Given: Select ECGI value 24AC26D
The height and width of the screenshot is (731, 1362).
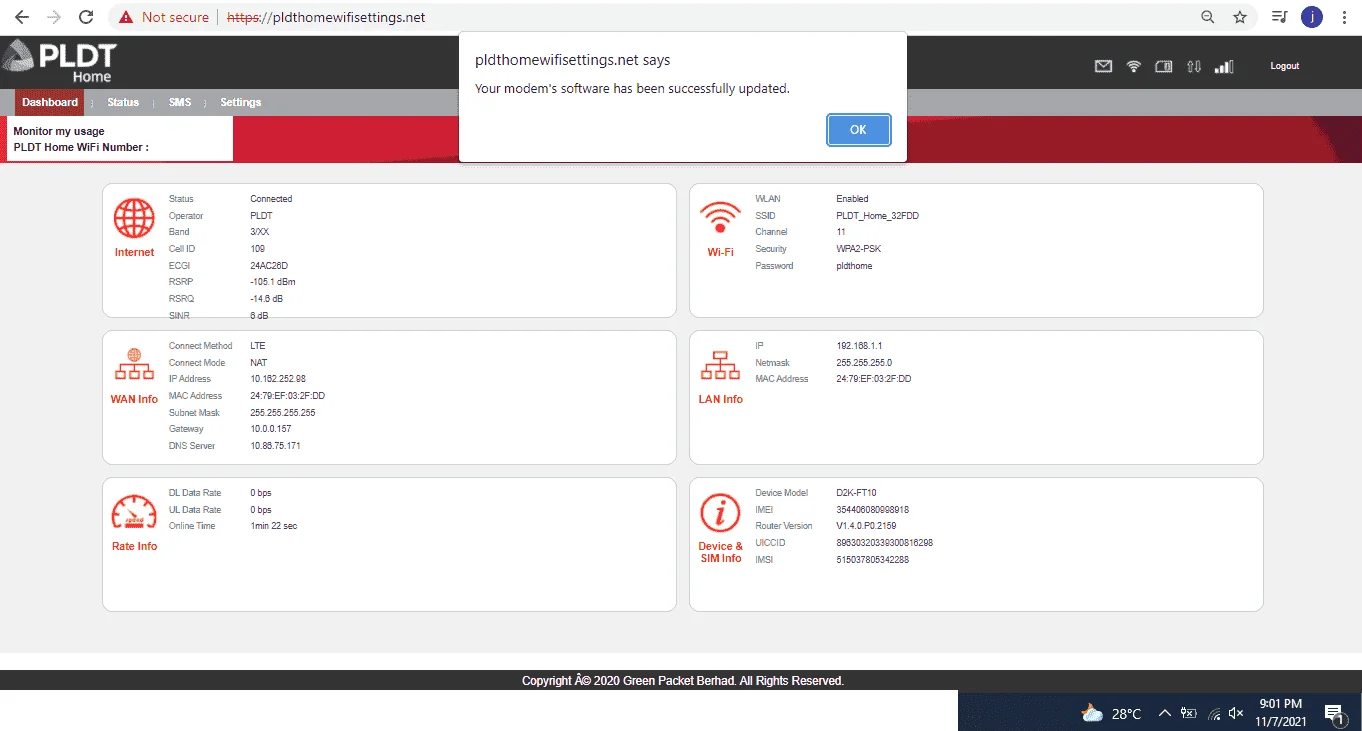Looking at the screenshot, I should coord(269,266).
